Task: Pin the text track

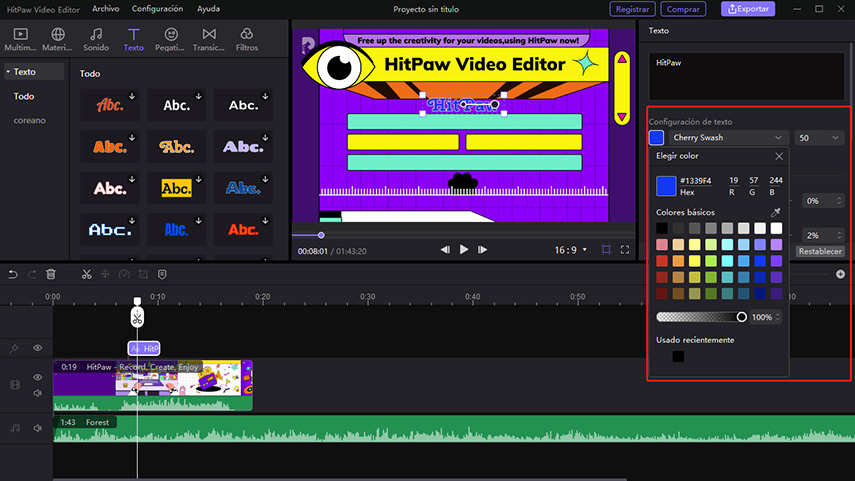Action: pyautogui.click(x=14, y=348)
